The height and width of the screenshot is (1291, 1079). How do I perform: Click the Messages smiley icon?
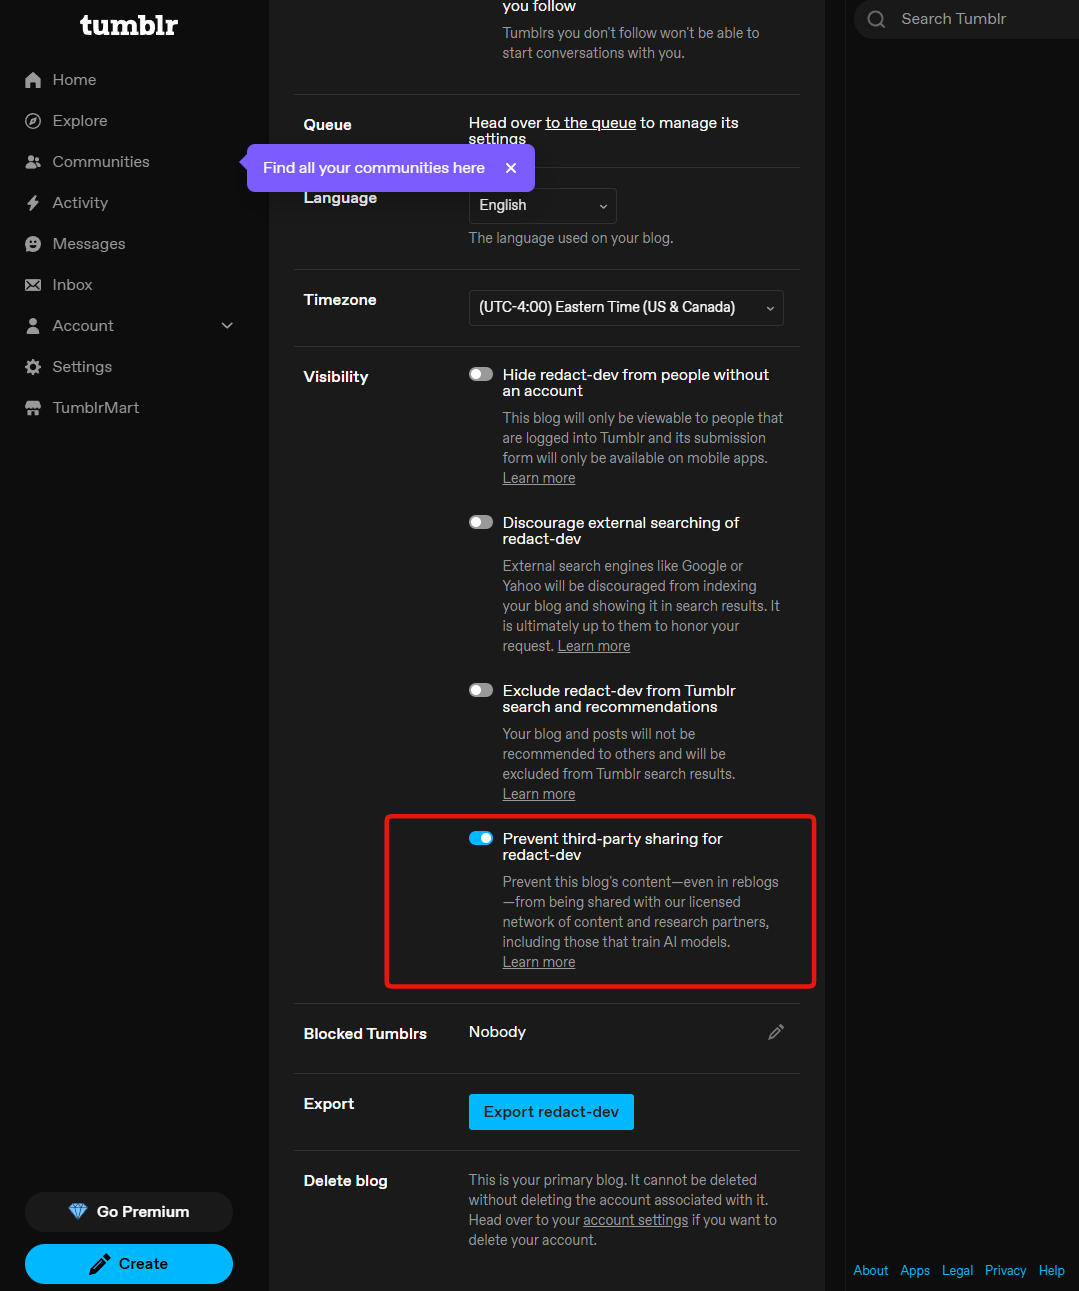click(33, 244)
